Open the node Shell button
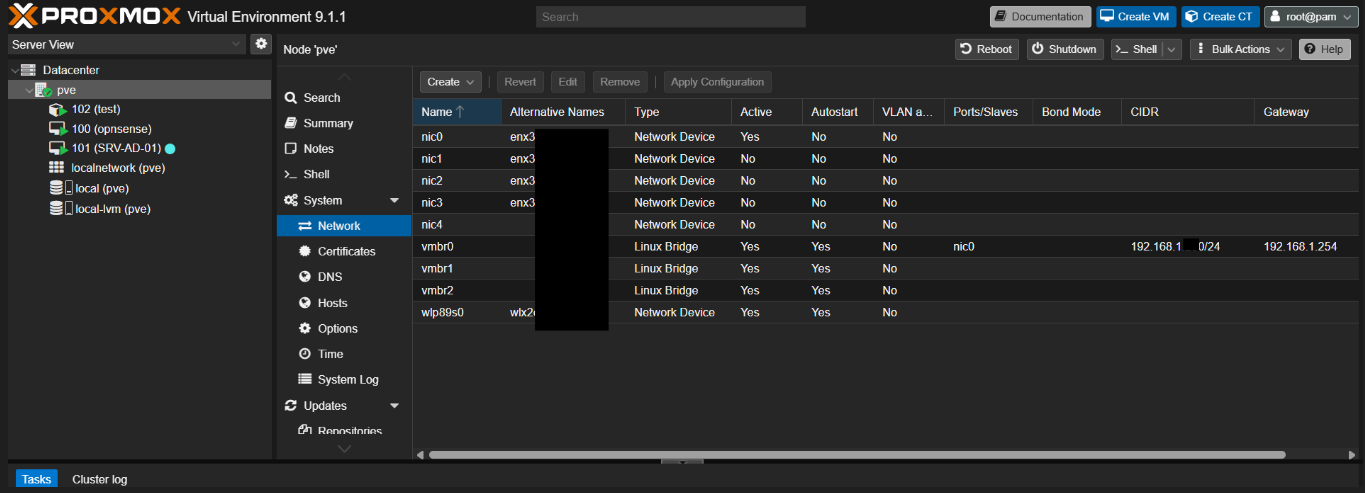 pyautogui.click(x=1136, y=49)
